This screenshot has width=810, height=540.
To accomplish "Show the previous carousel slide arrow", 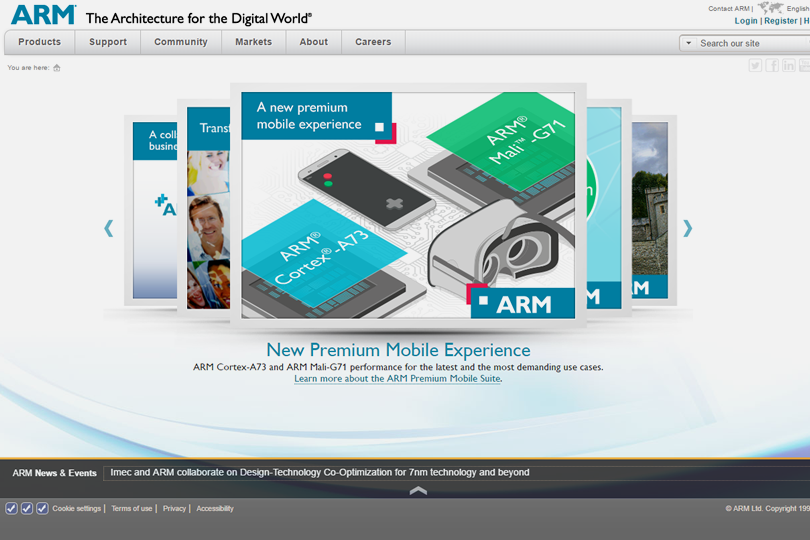I will pyautogui.click(x=108, y=228).
